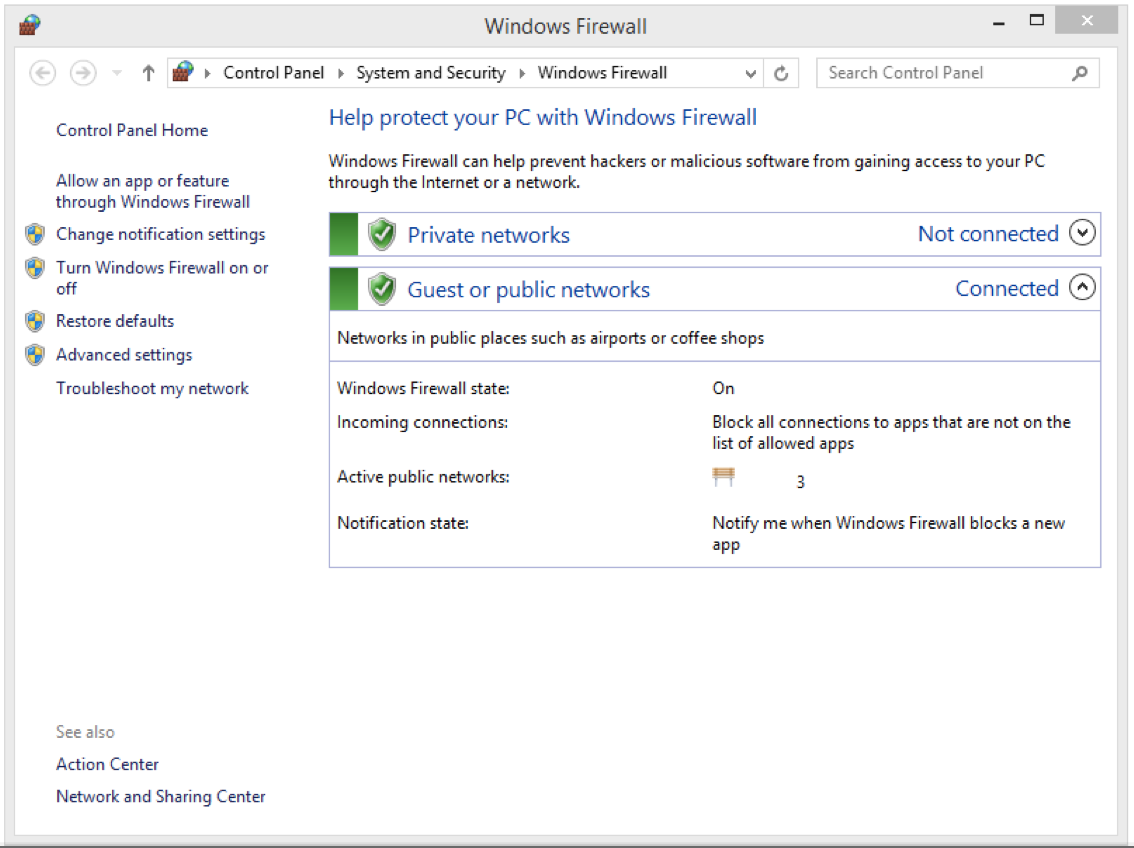Click Windows Firewall title bar icon

click(30, 25)
